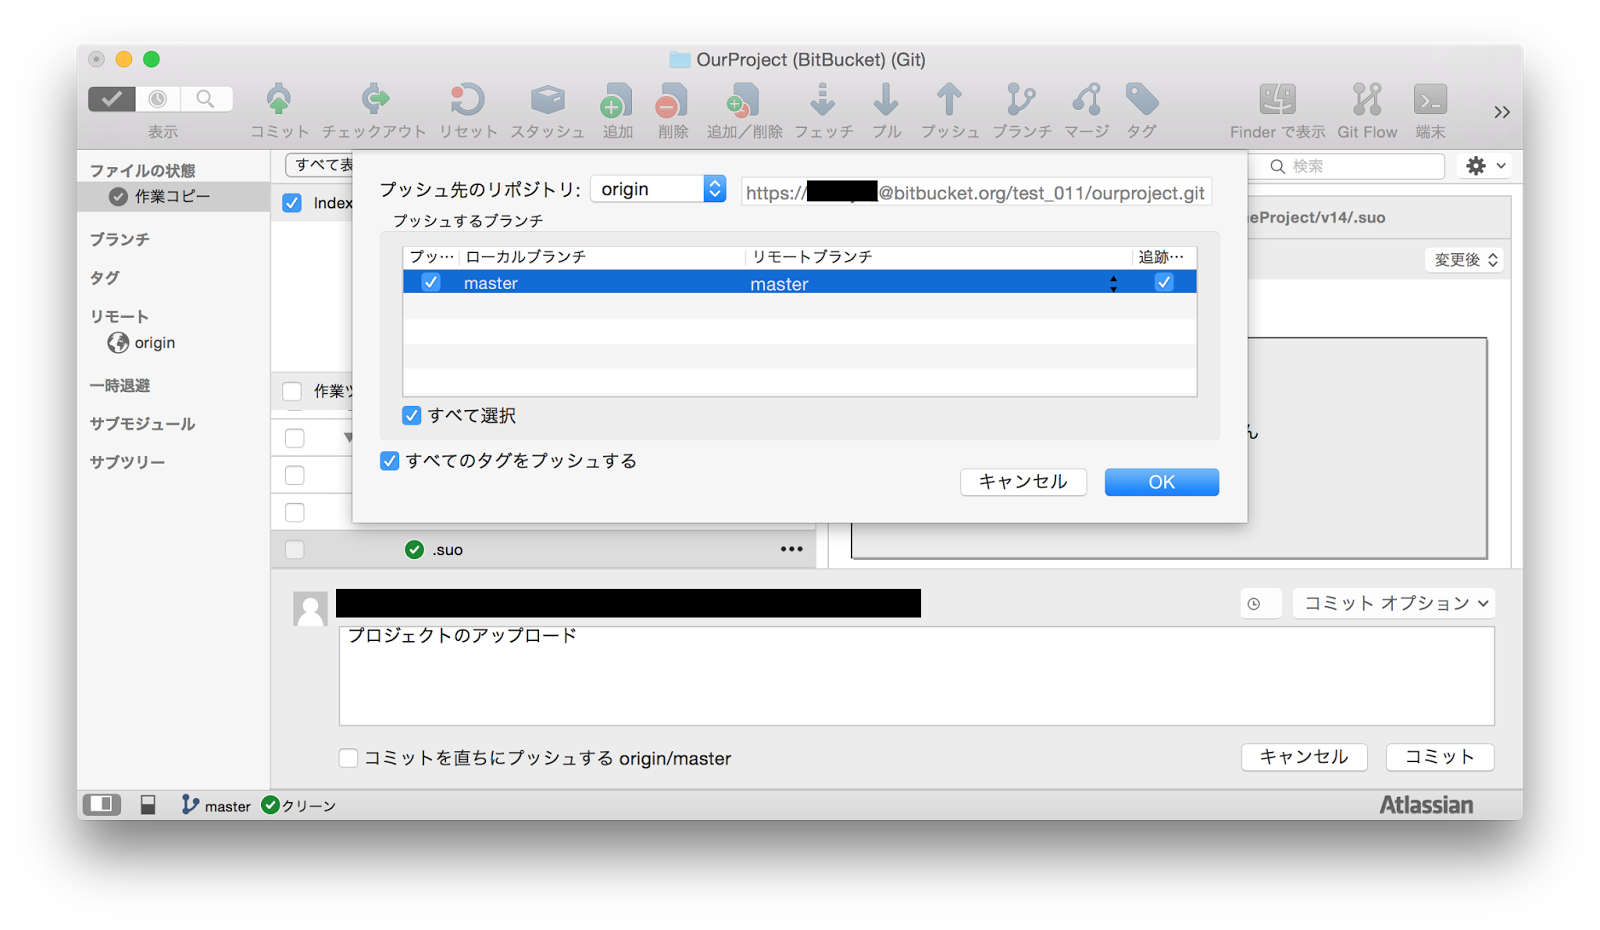Open the Terminal (端末) toolbar icon
Image resolution: width=1600 pixels, height=930 pixels.
[x=1430, y=100]
